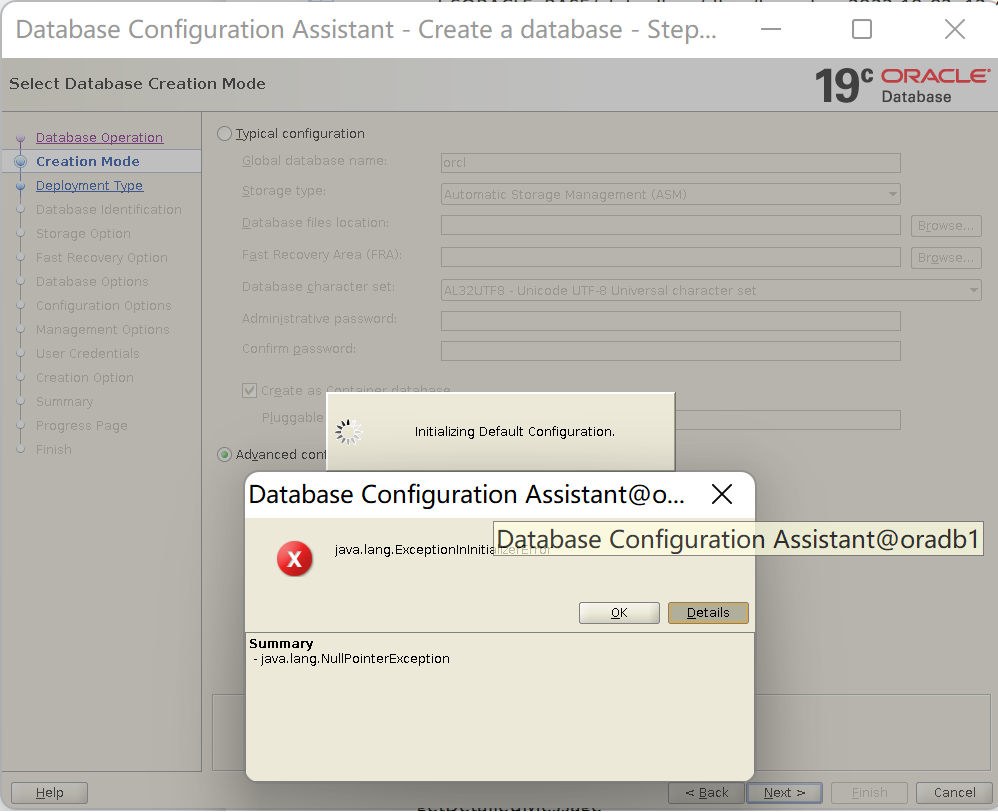Image resolution: width=998 pixels, height=812 pixels.
Task: Click Database files location field
Action: [670, 225]
